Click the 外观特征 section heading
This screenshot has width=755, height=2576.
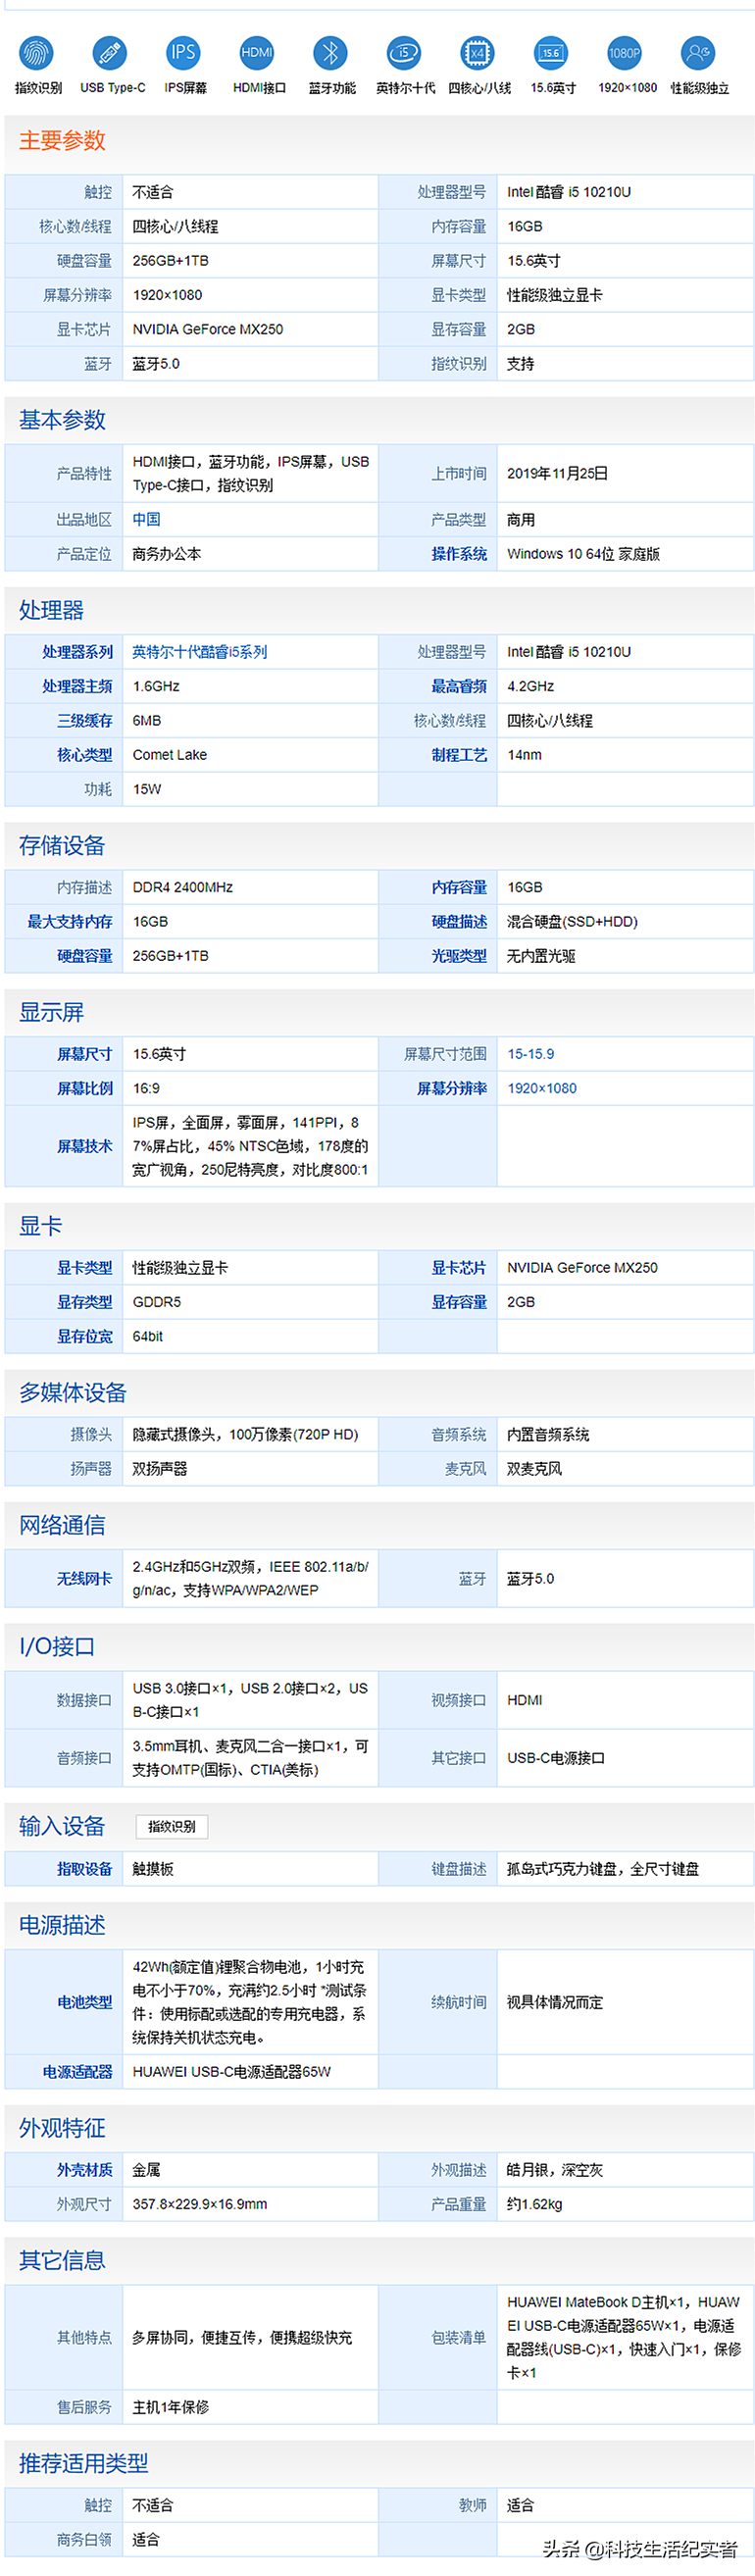tap(62, 2129)
